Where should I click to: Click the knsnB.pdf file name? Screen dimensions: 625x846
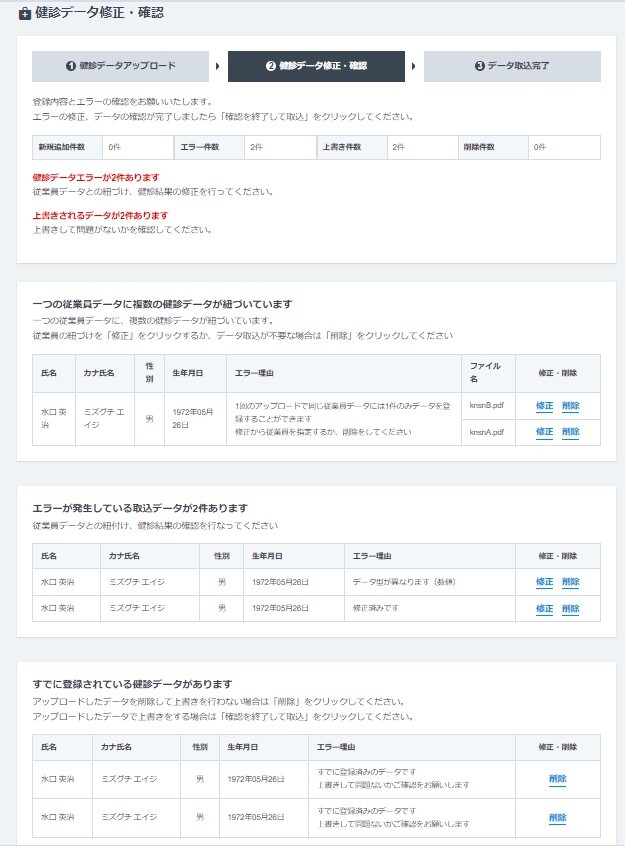click(x=486, y=405)
